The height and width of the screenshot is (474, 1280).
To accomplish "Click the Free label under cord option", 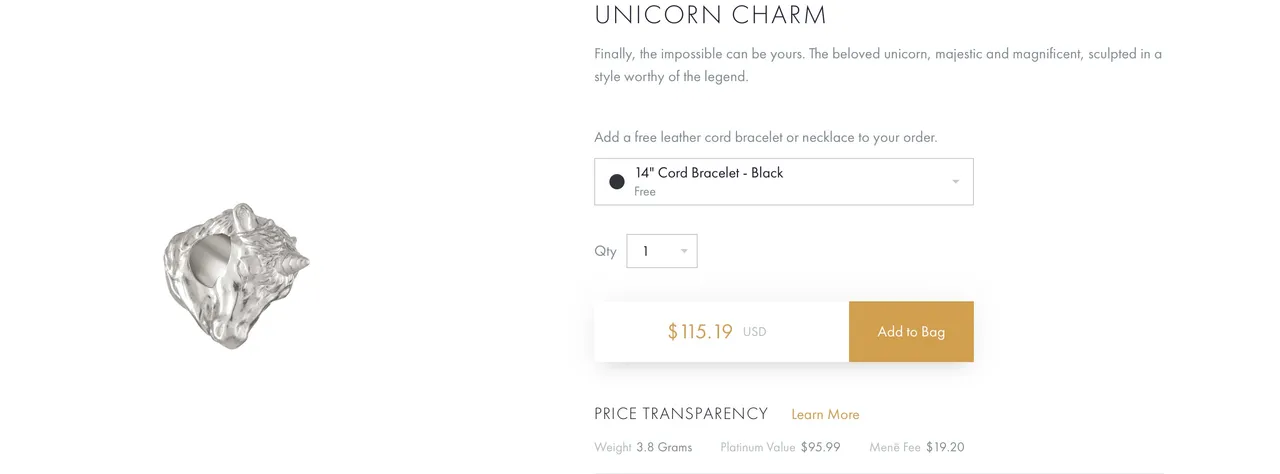I will pos(645,192).
